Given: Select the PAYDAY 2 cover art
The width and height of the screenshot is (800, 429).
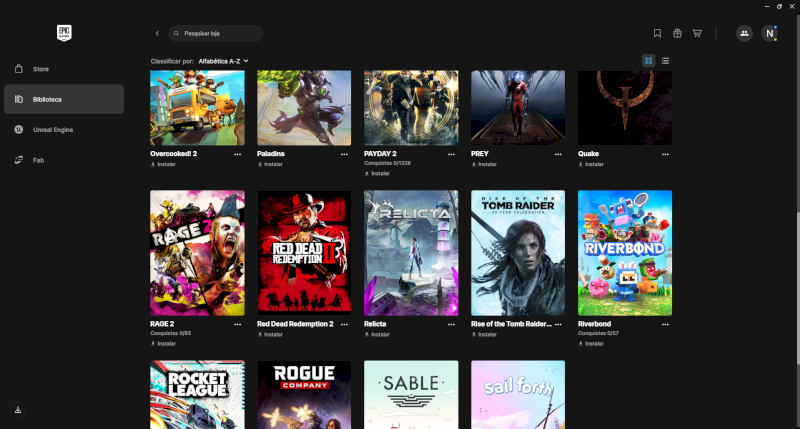Looking at the screenshot, I should click(x=411, y=108).
